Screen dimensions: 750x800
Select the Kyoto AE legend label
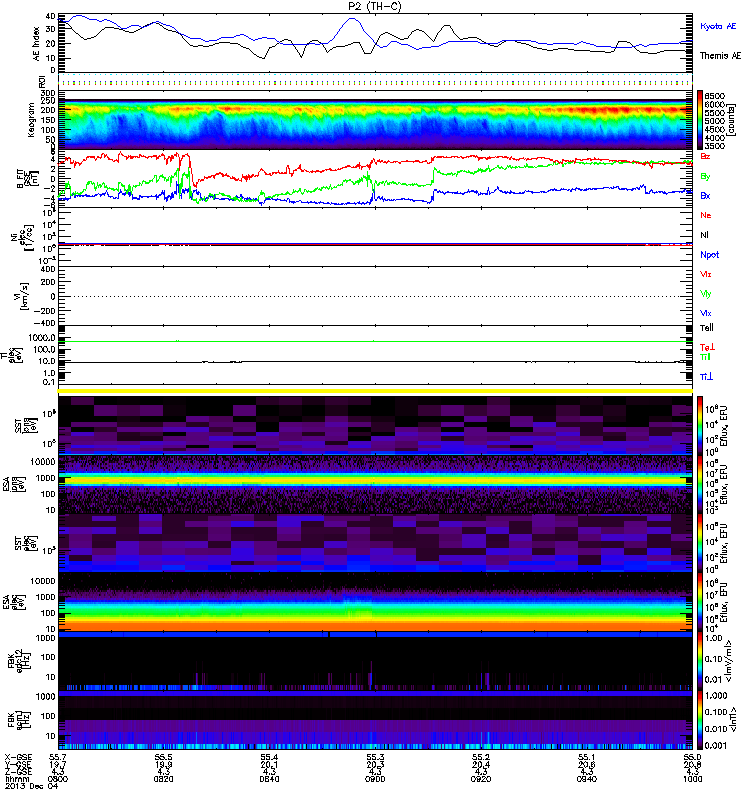click(718, 26)
